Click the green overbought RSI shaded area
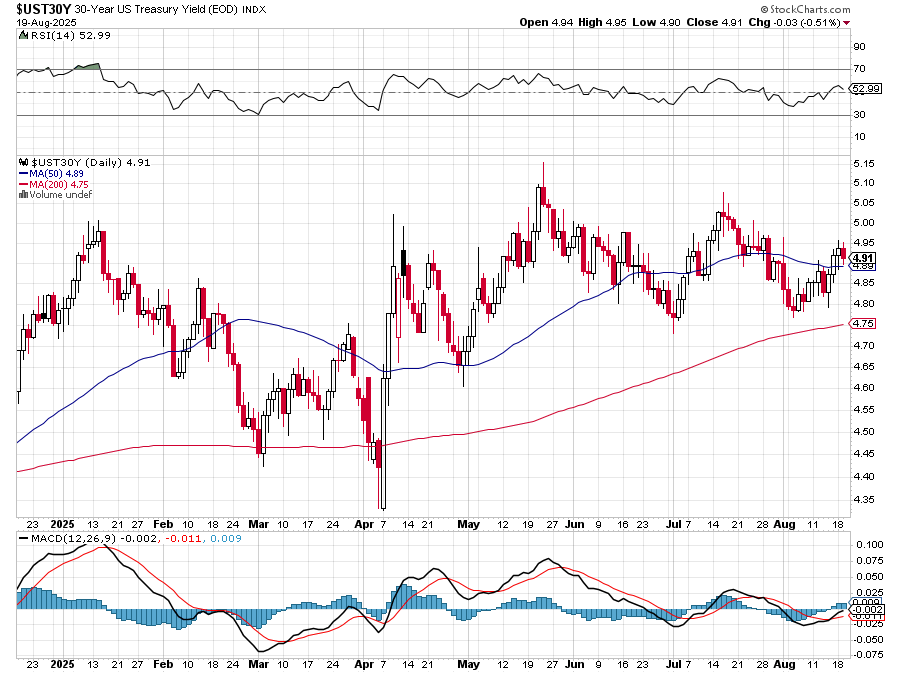 click(x=89, y=66)
